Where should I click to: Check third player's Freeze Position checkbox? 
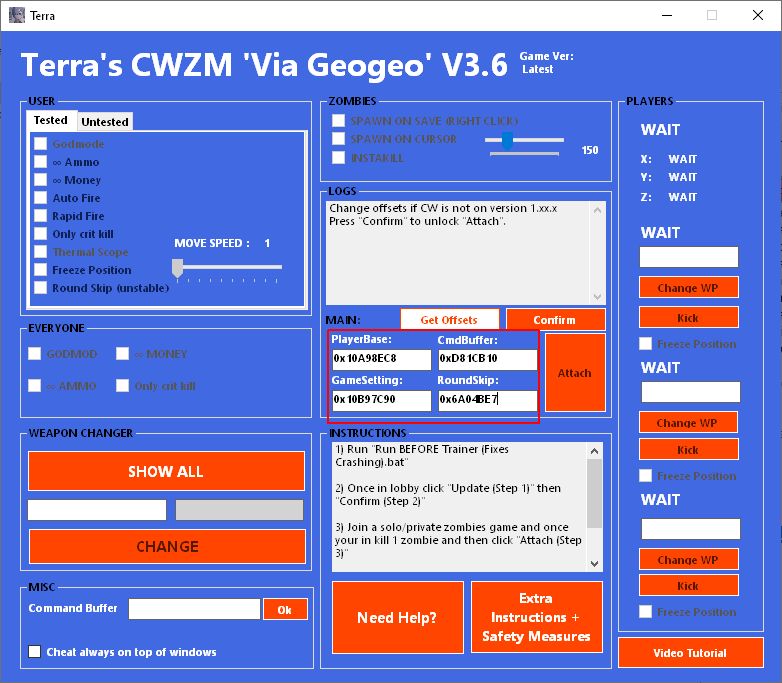[x=645, y=612]
